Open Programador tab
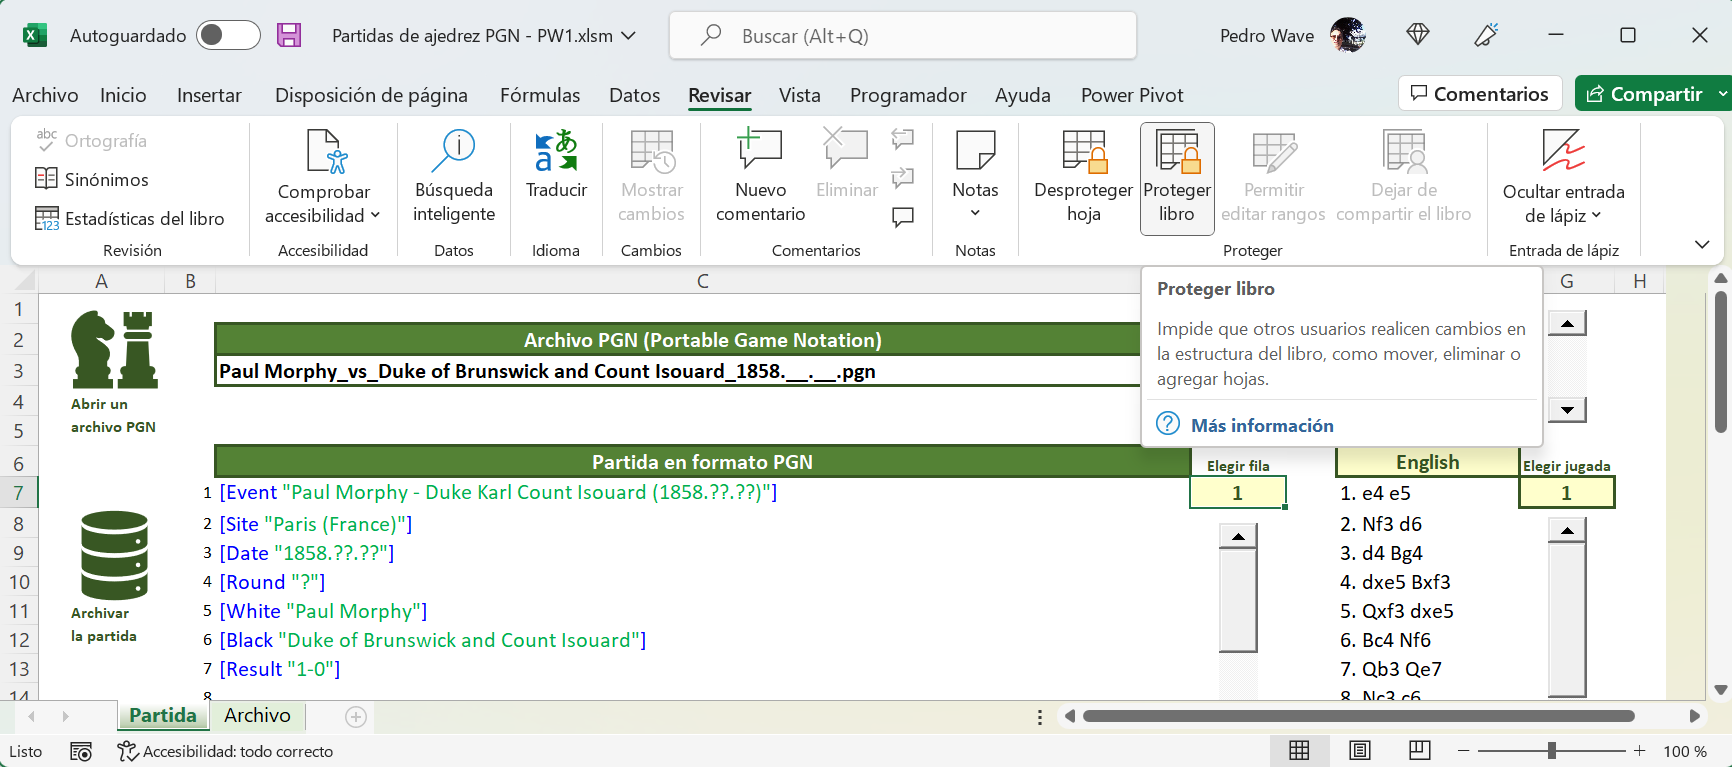The image size is (1732, 767). (x=908, y=95)
